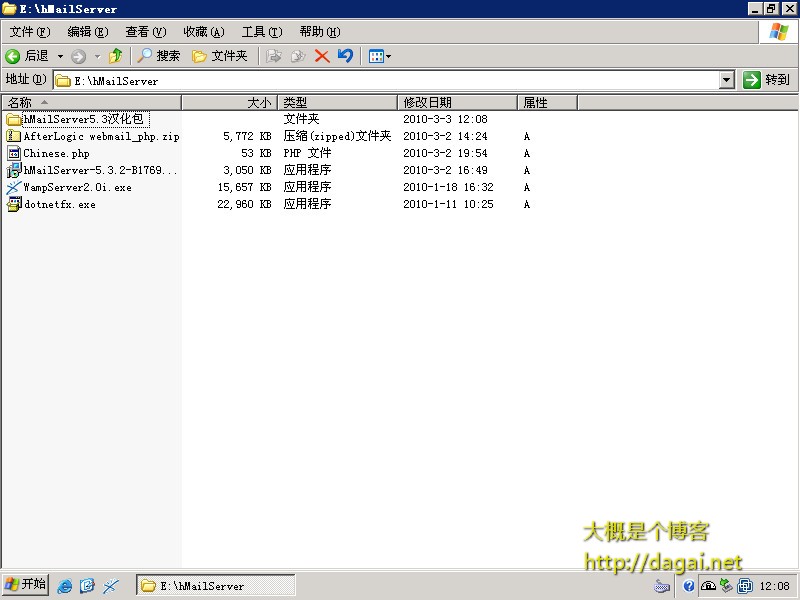The height and width of the screenshot is (600, 800).
Task: Click the Start (开始) button
Action: 26,585
